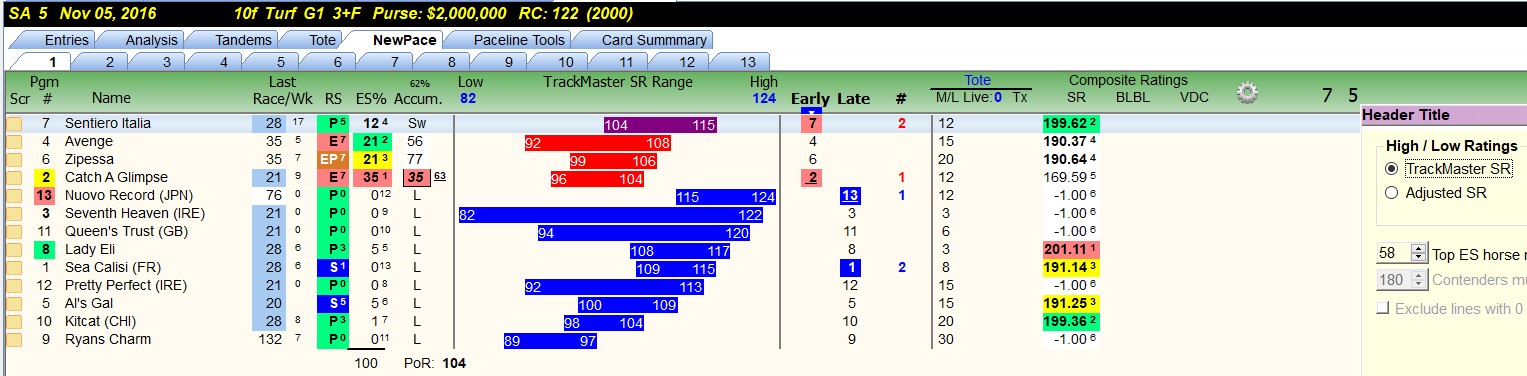The image size is (1527, 376).
Task: Click Nuovo Record's blue SR range bar
Action: point(725,196)
